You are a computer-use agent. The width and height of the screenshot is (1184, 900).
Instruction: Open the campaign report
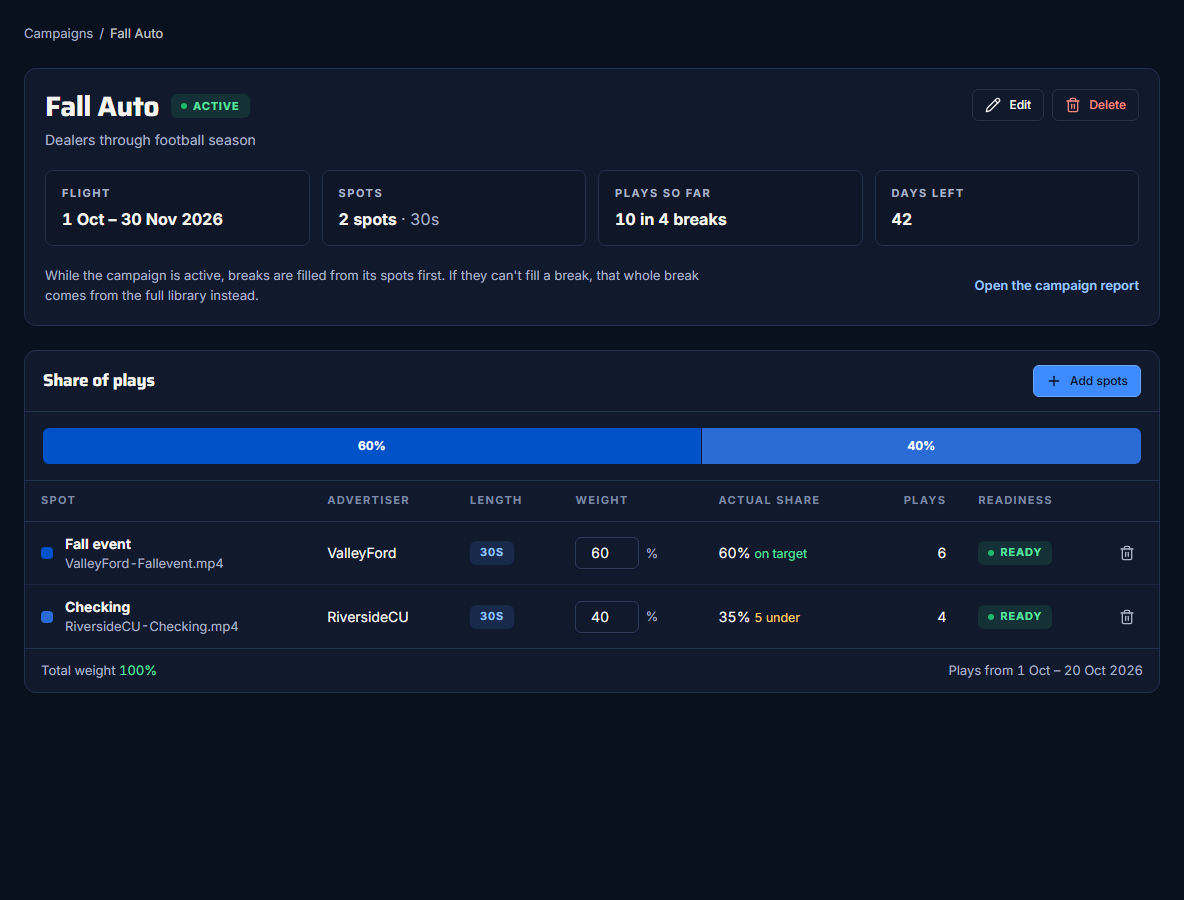1056,285
